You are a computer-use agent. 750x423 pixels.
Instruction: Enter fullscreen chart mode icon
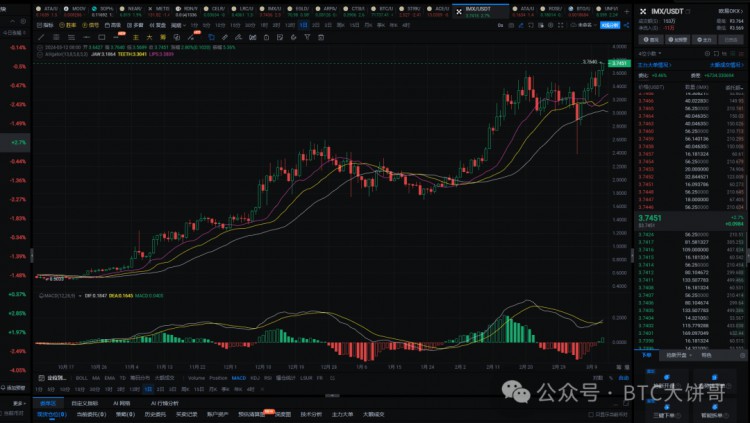click(x=561, y=25)
